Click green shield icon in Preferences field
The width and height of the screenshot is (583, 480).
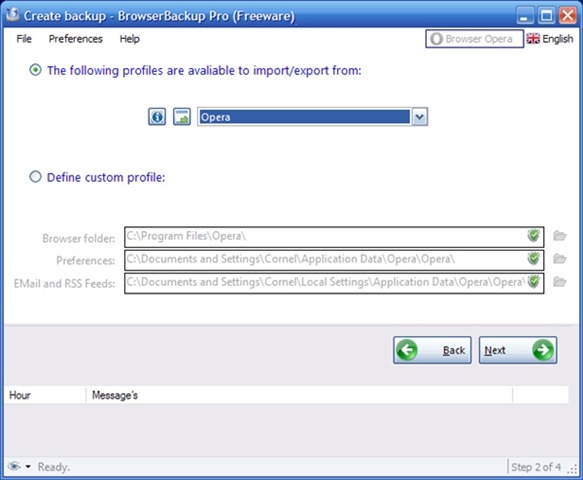[534, 259]
